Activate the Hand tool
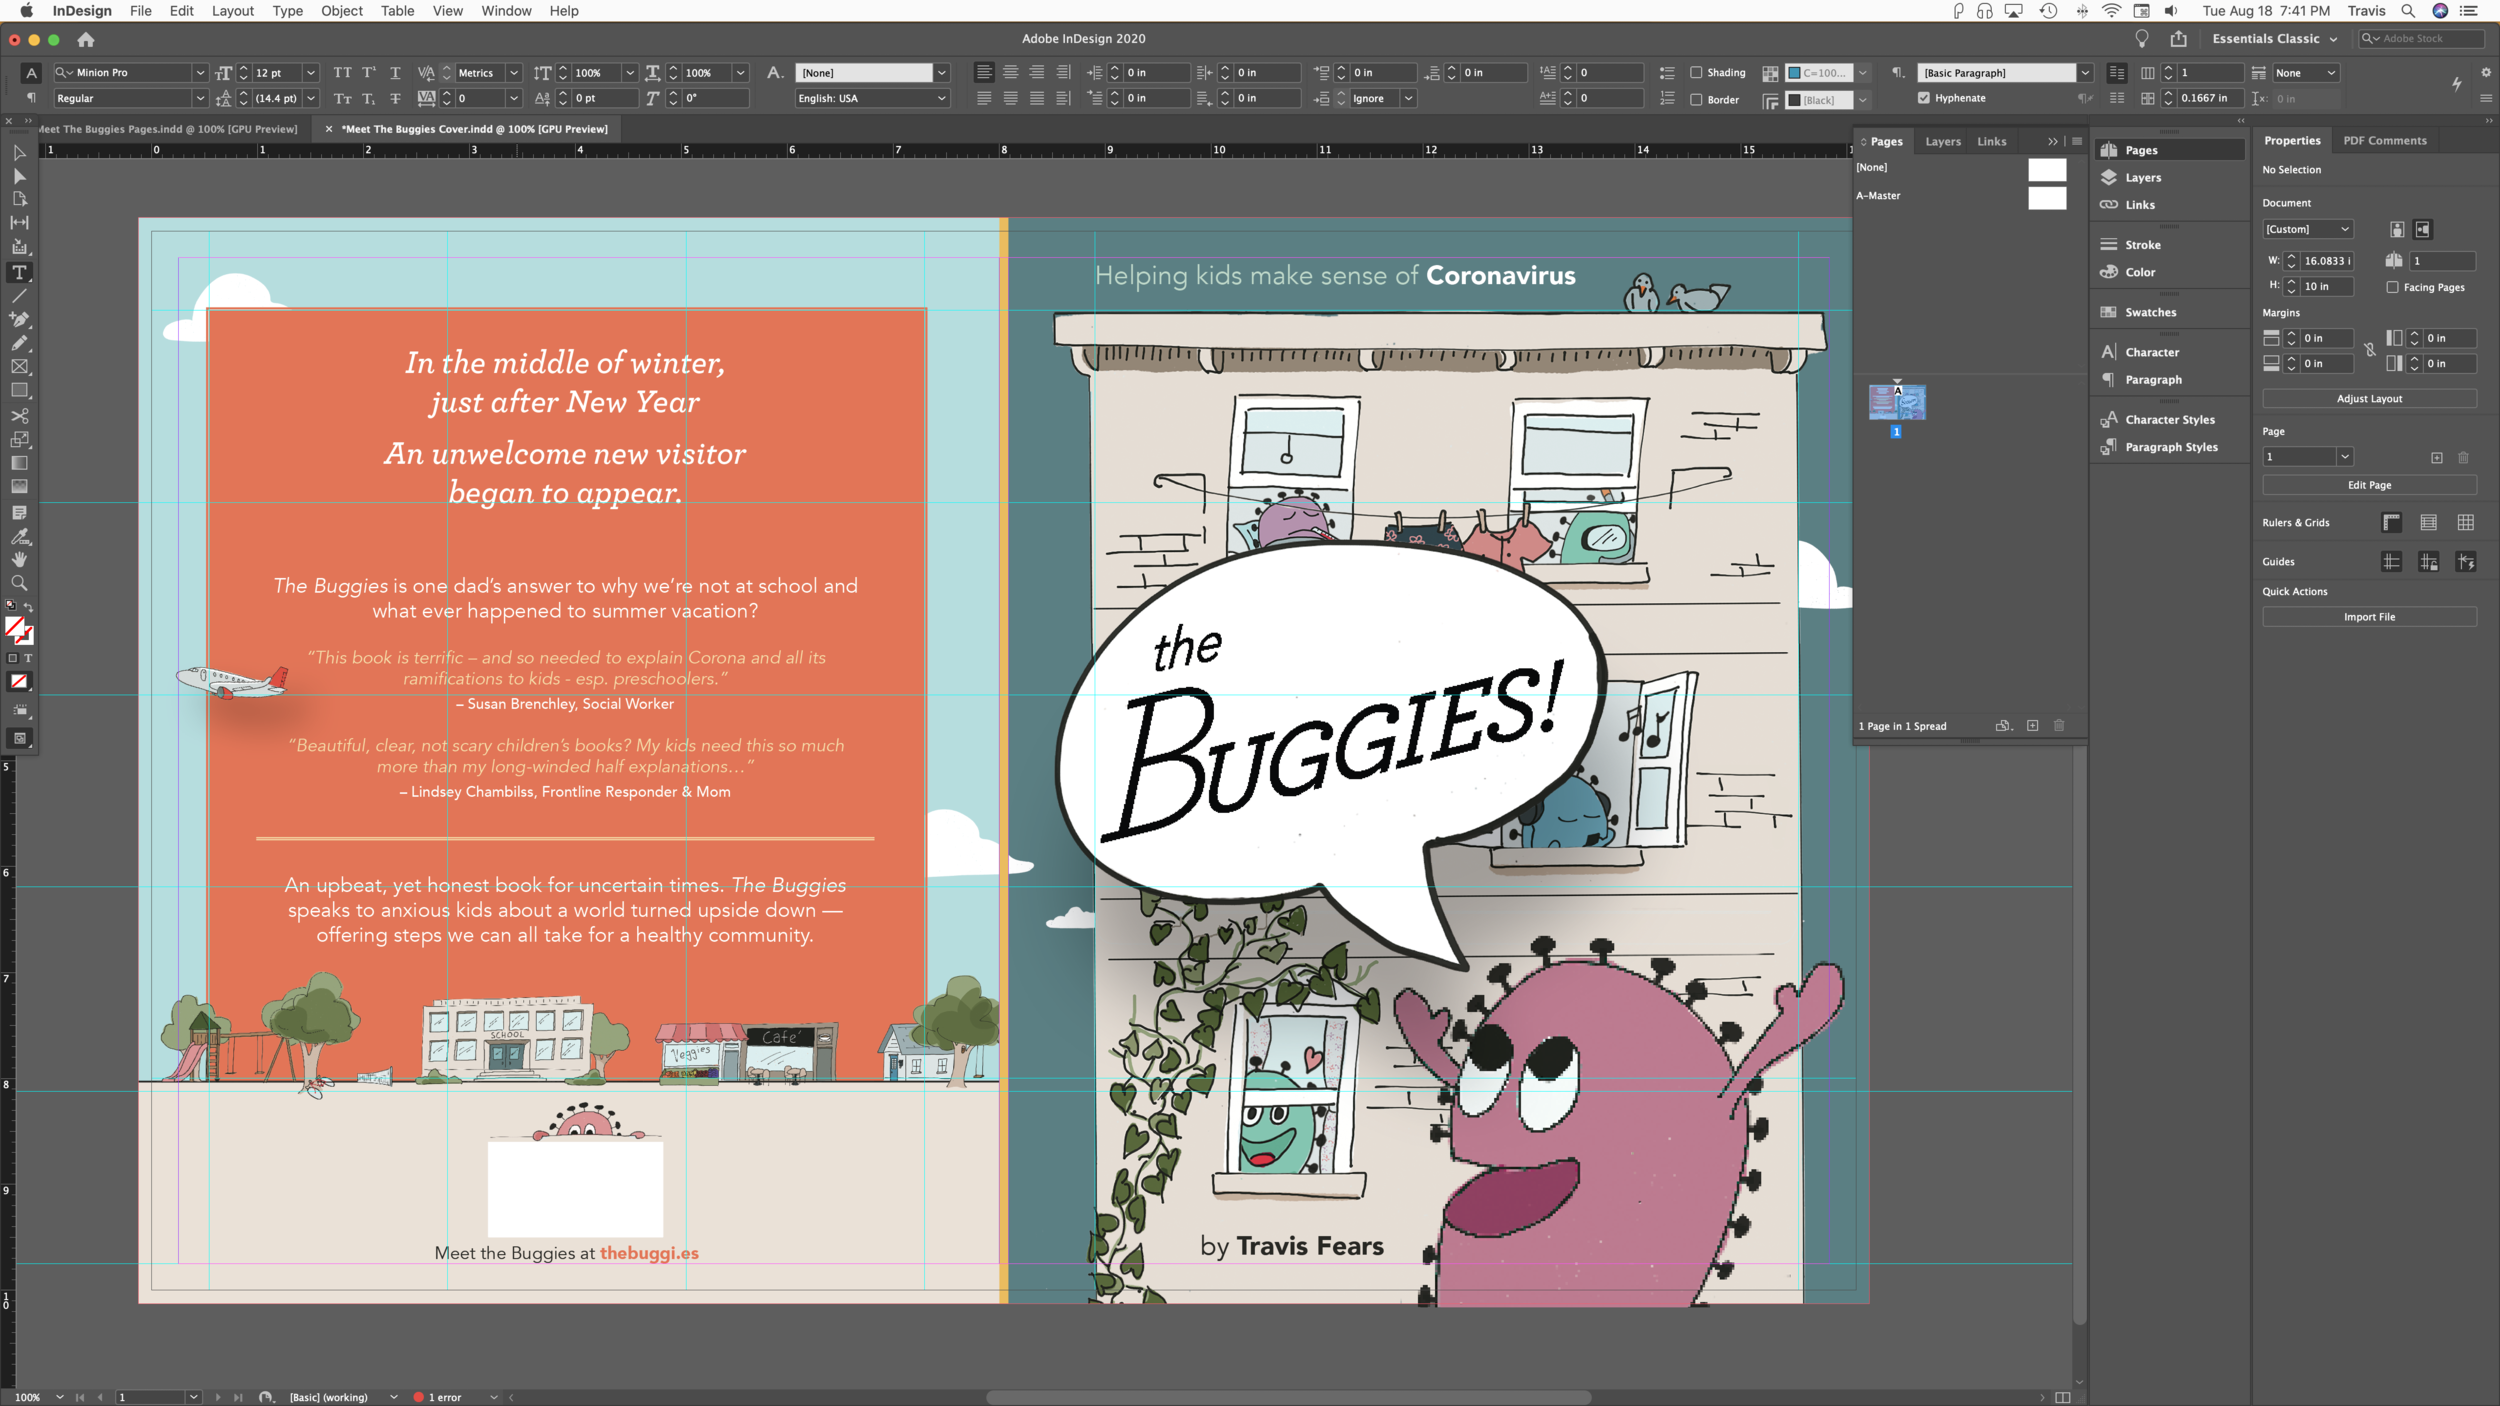Image resolution: width=2500 pixels, height=1406 pixels. pos(19,560)
